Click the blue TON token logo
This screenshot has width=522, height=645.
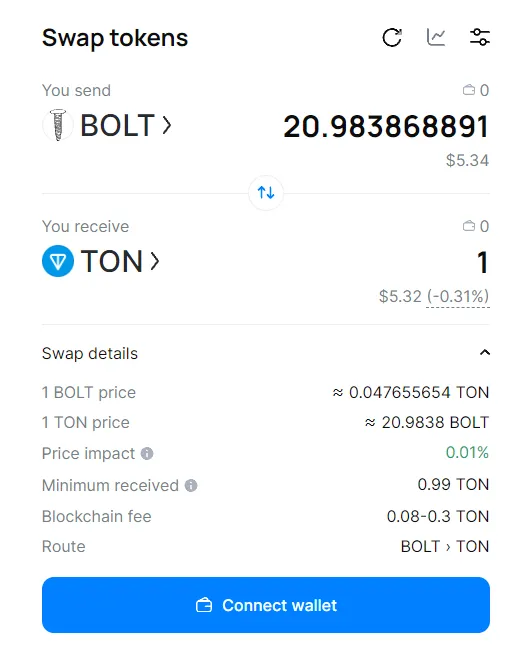point(58,261)
